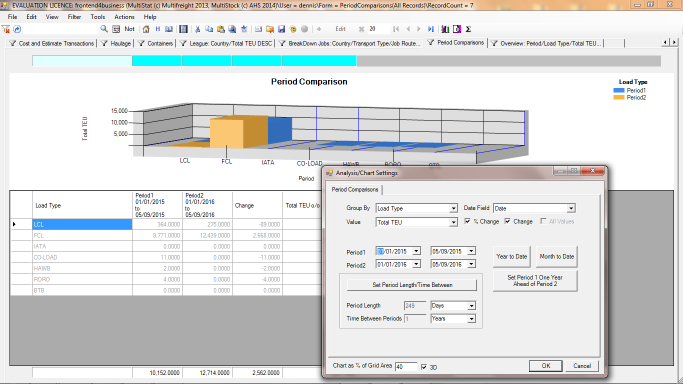Toggle the Change checkbox
This screenshot has width=683, height=384.
point(507,221)
